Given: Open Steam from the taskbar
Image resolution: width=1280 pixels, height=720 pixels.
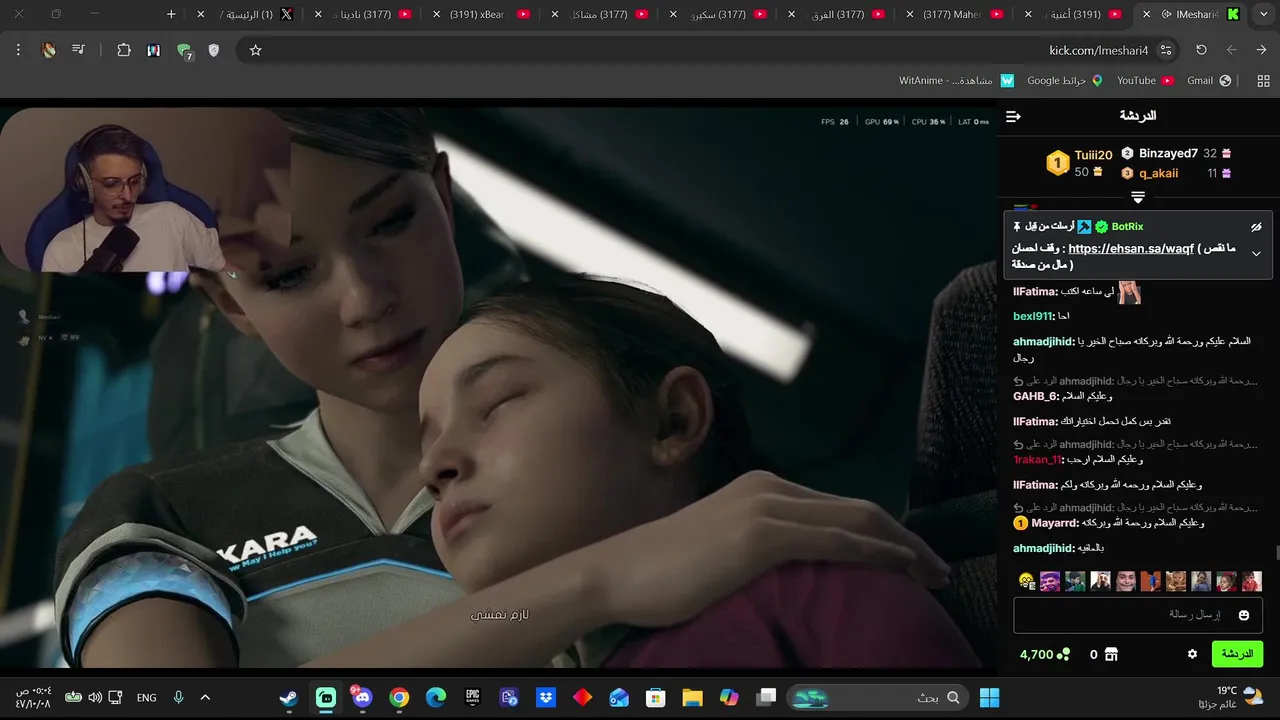Looking at the screenshot, I should 289,697.
